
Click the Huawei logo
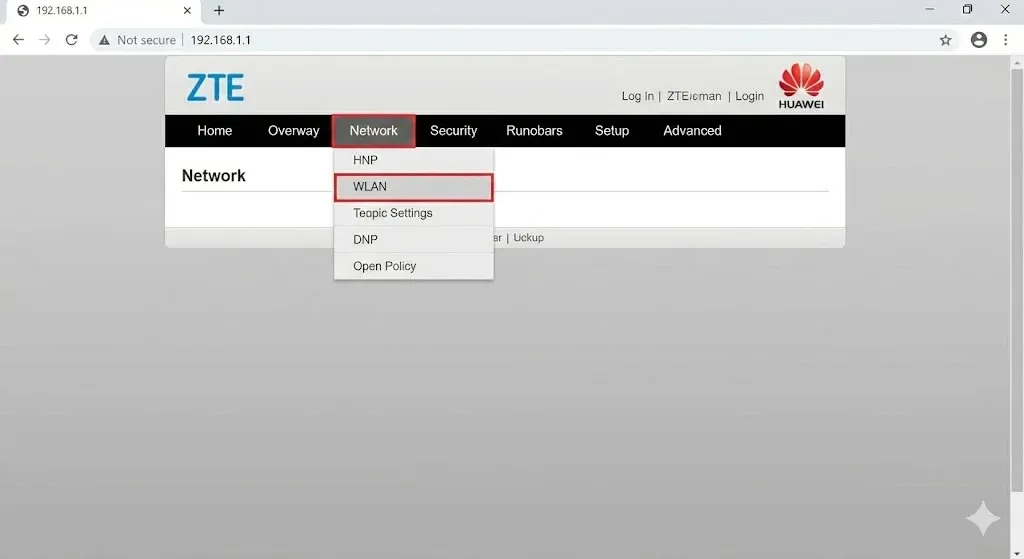[801, 86]
